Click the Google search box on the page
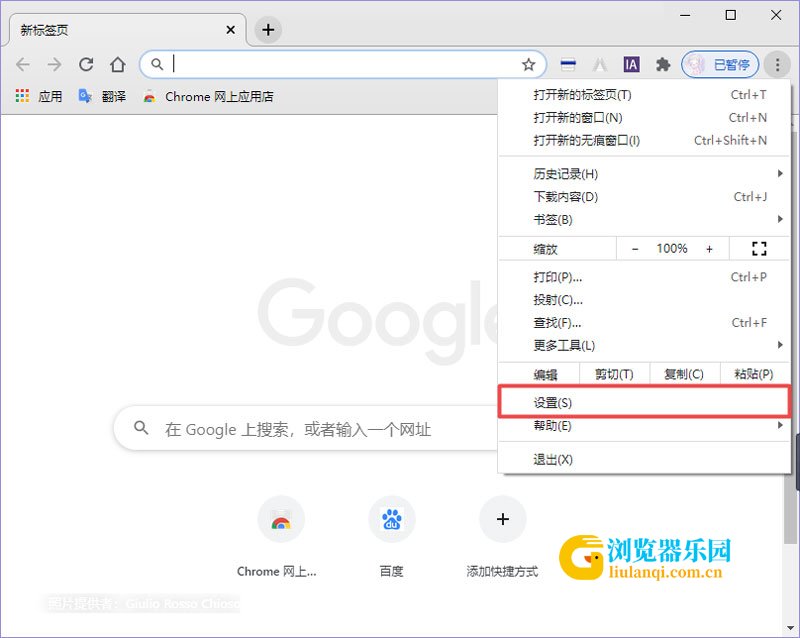Screen dimensions: 800x638 pos(306,429)
